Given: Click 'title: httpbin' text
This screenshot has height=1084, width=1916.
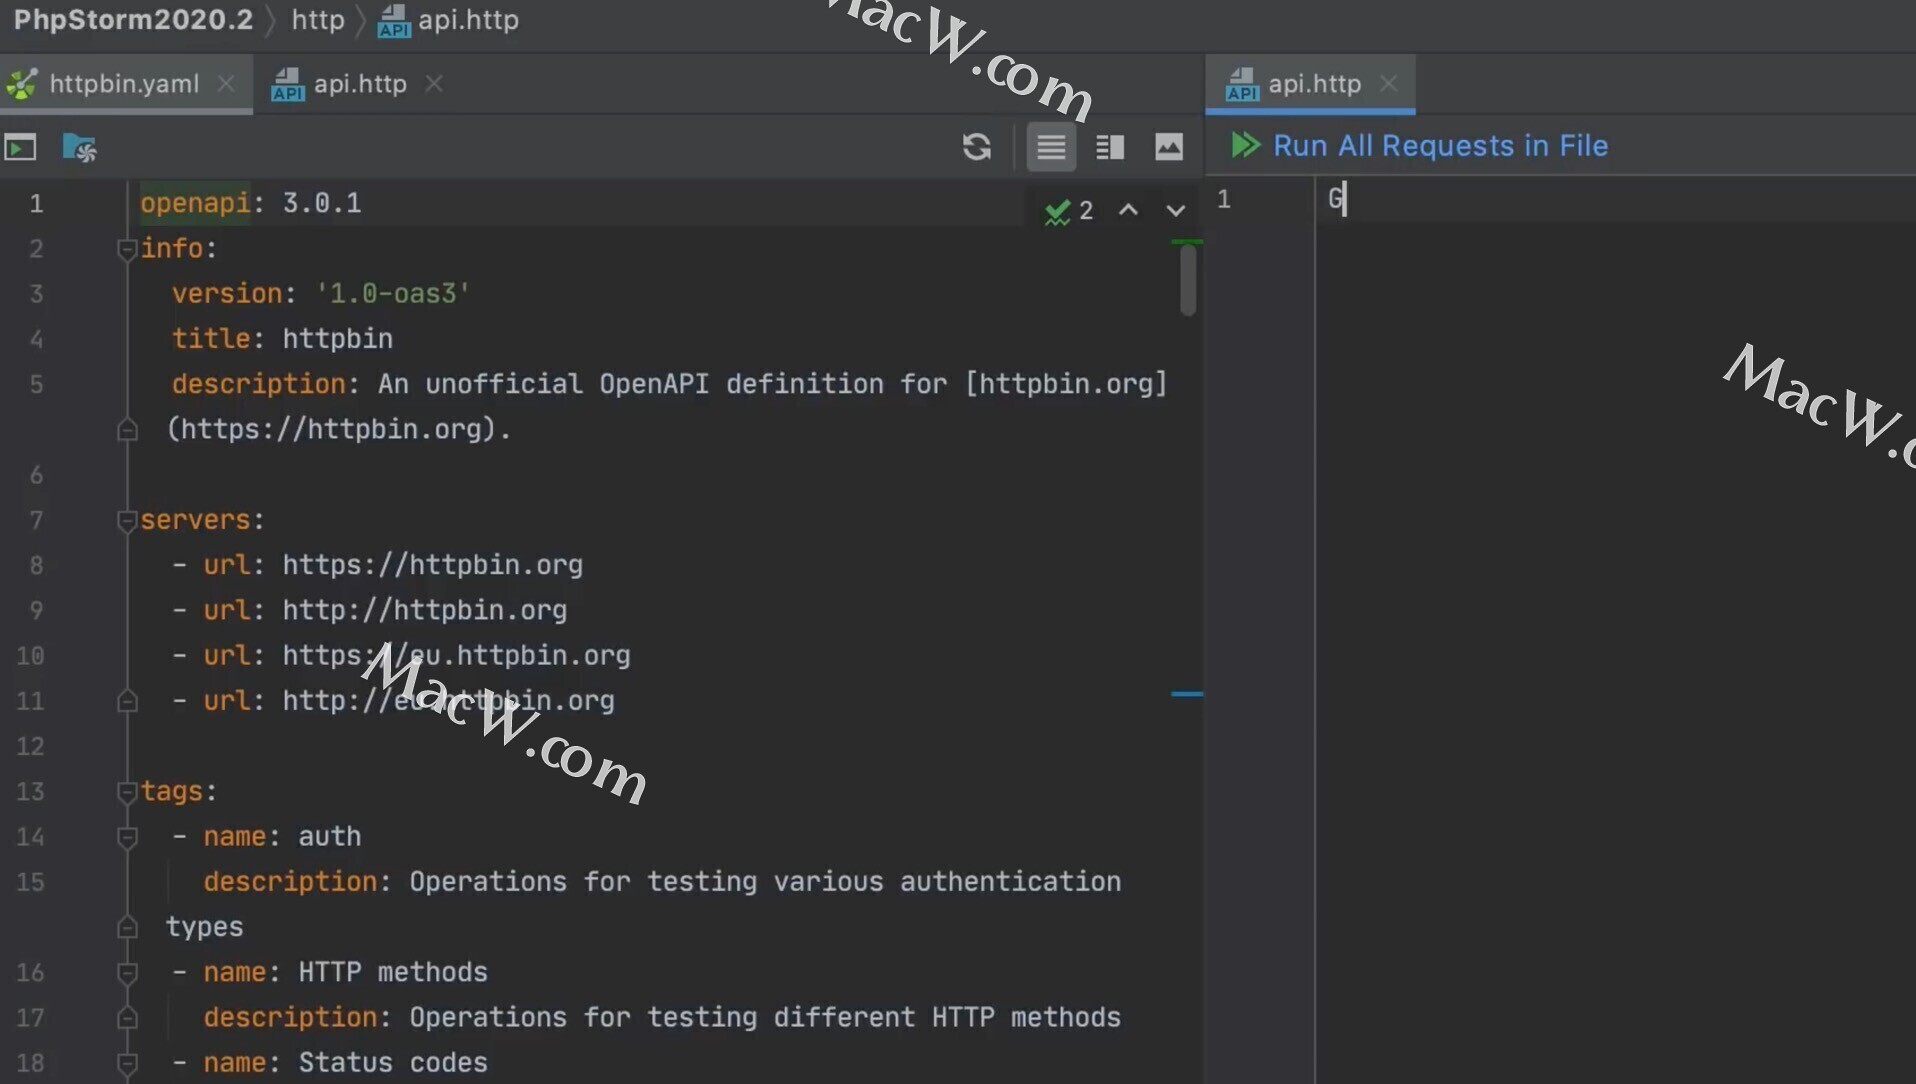Looking at the screenshot, I should (x=282, y=339).
